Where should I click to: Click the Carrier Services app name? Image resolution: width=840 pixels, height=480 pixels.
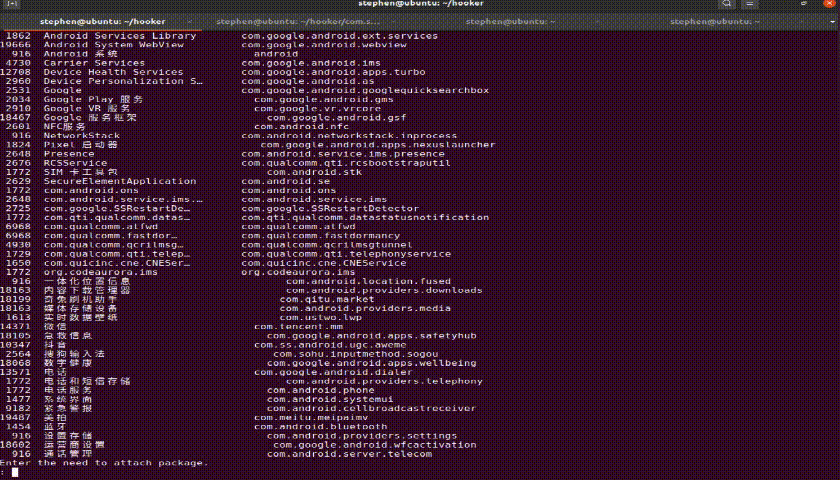pyautogui.click(x=94, y=63)
